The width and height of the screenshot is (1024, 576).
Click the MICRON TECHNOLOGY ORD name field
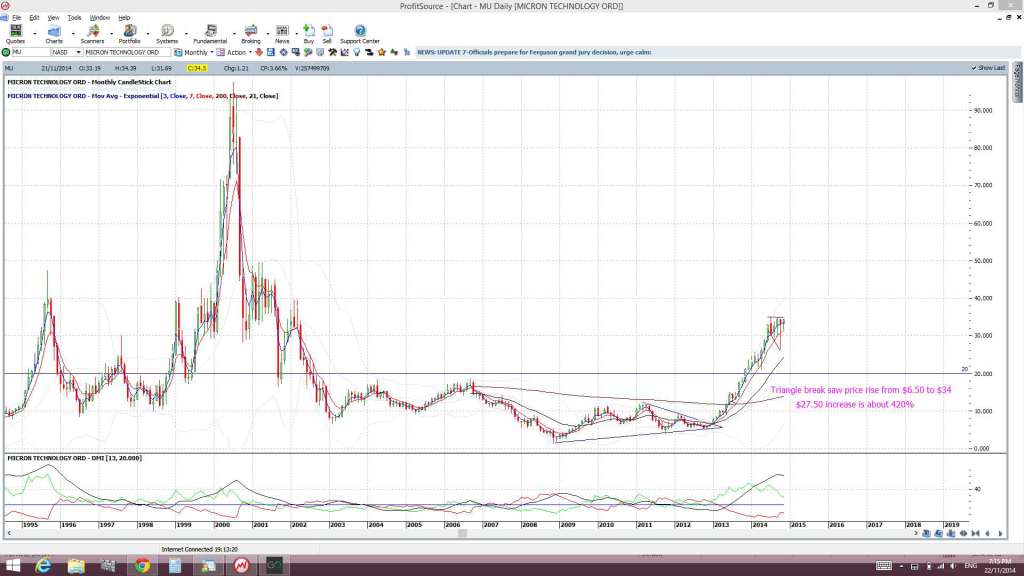[x=127, y=52]
